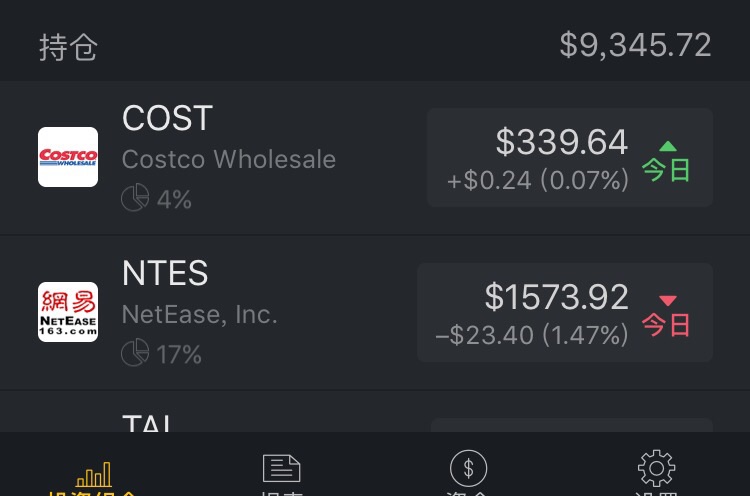Open the reports tab document icon
The width and height of the screenshot is (750, 496).
[281, 468]
